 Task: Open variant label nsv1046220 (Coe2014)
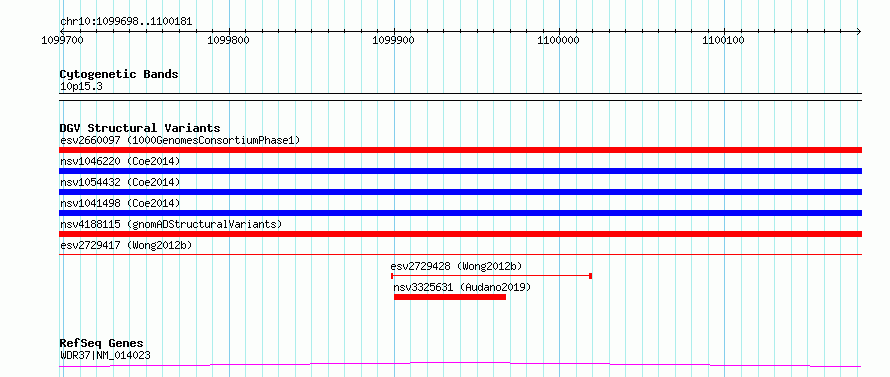click(x=120, y=161)
